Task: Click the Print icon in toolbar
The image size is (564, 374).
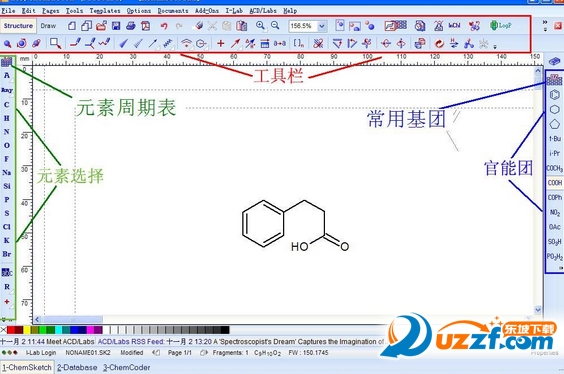Action: (131, 26)
